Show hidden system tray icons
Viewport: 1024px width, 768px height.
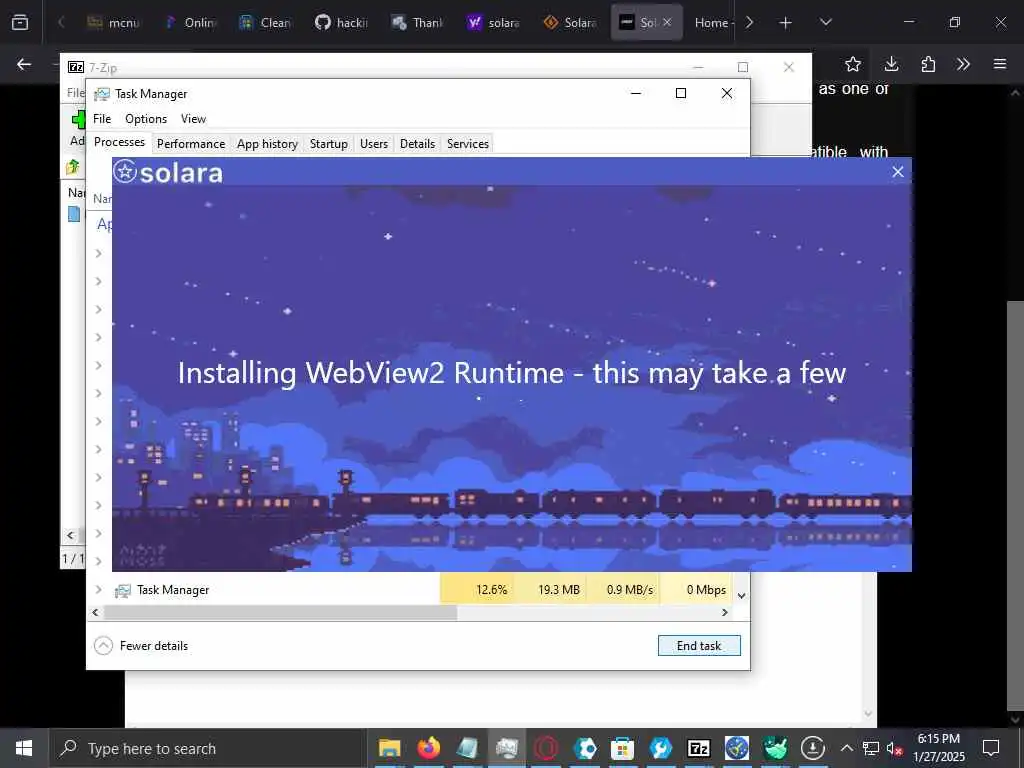click(x=846, y=748)
